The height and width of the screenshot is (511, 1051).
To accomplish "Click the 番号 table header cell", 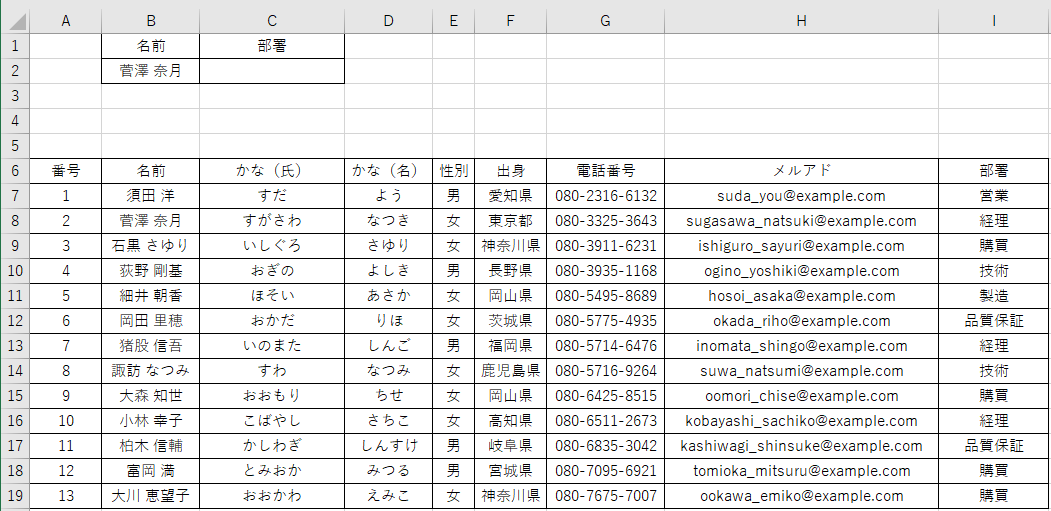I will [x=66, y=170].
